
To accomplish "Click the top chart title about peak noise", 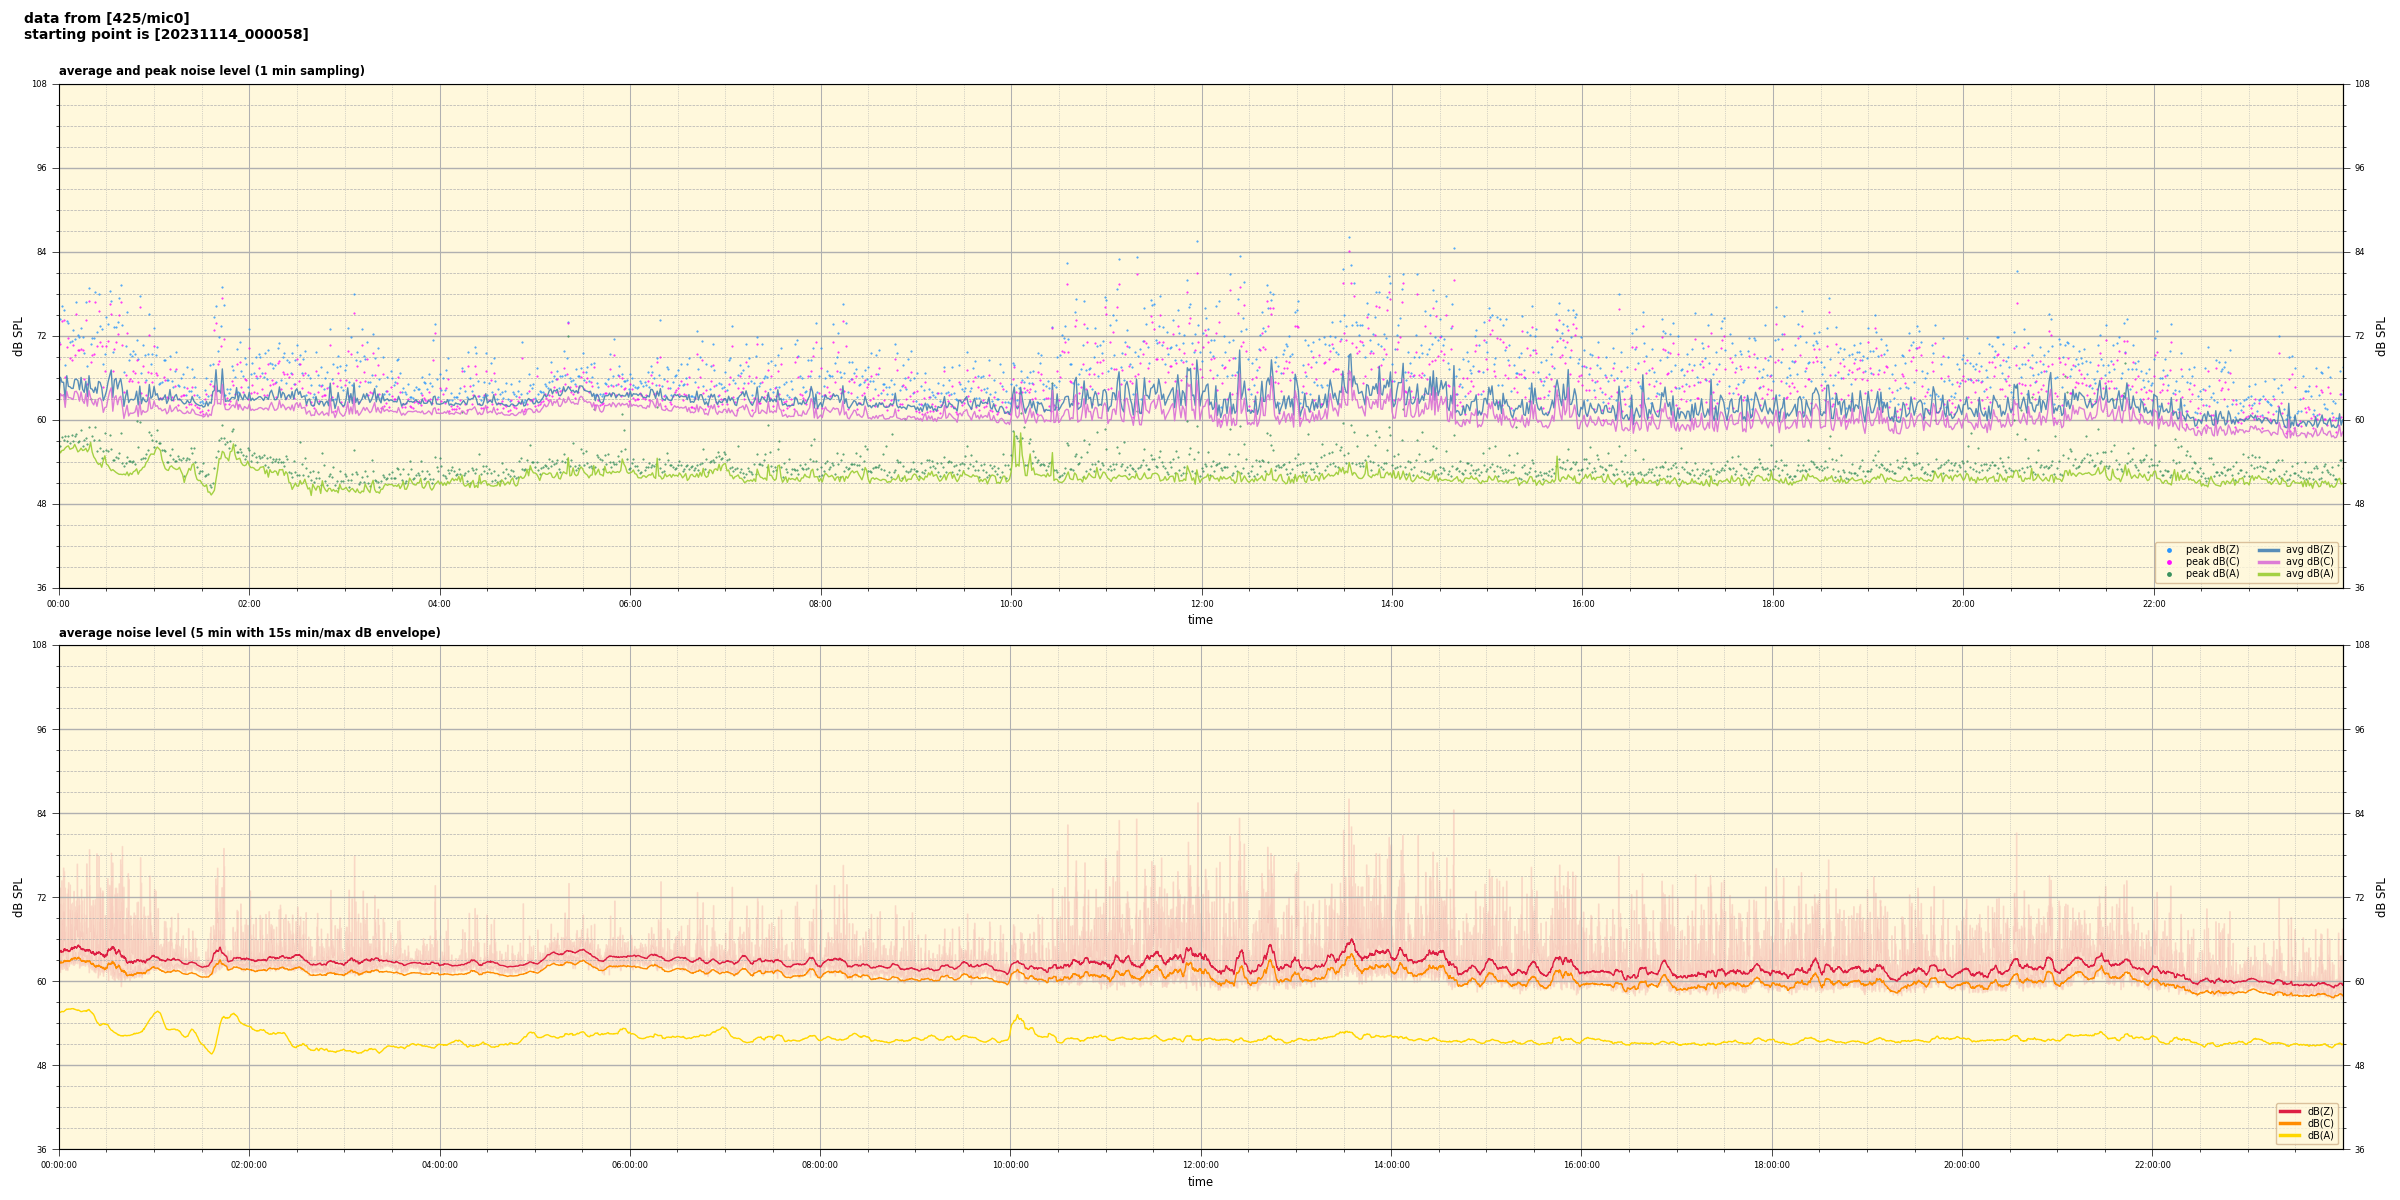I will tap(211, 71).
